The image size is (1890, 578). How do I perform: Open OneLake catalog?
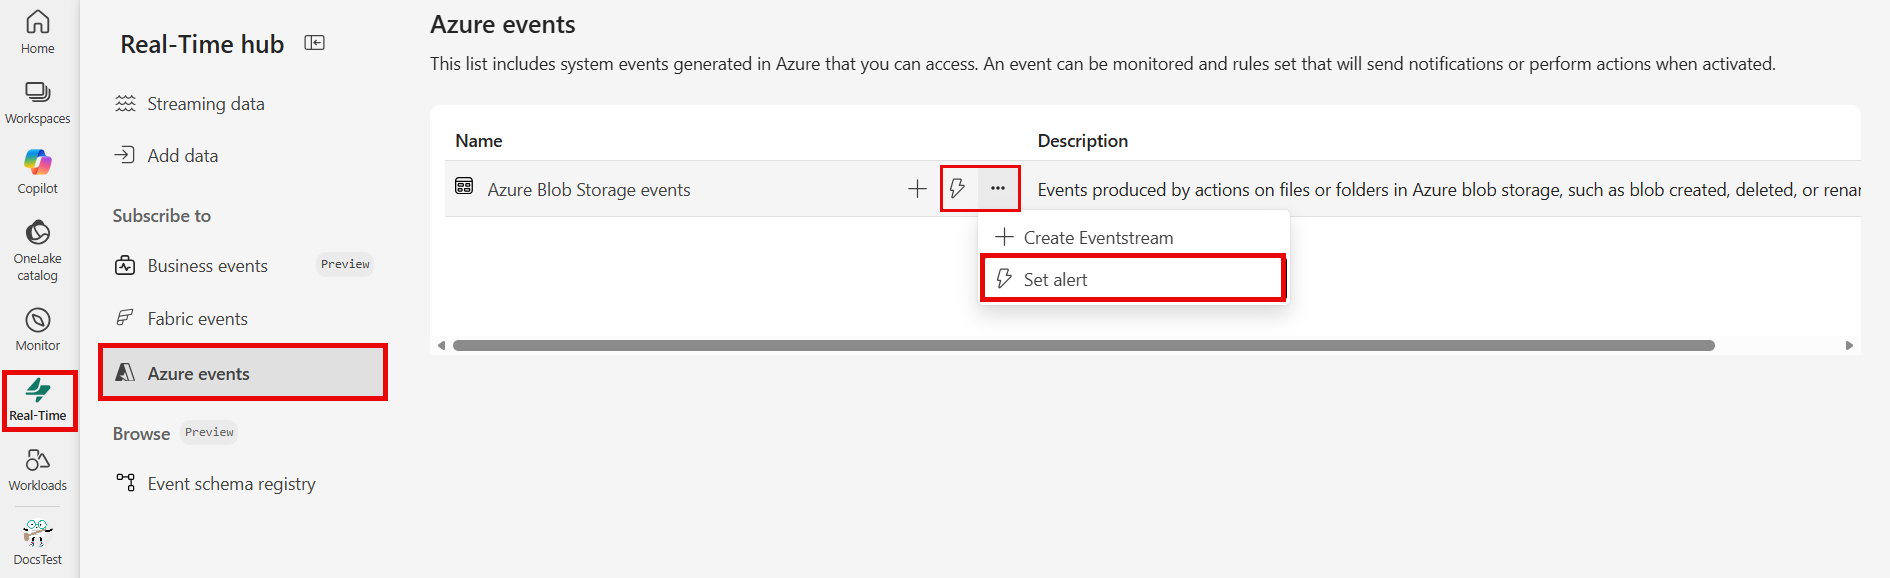point(38,250)
